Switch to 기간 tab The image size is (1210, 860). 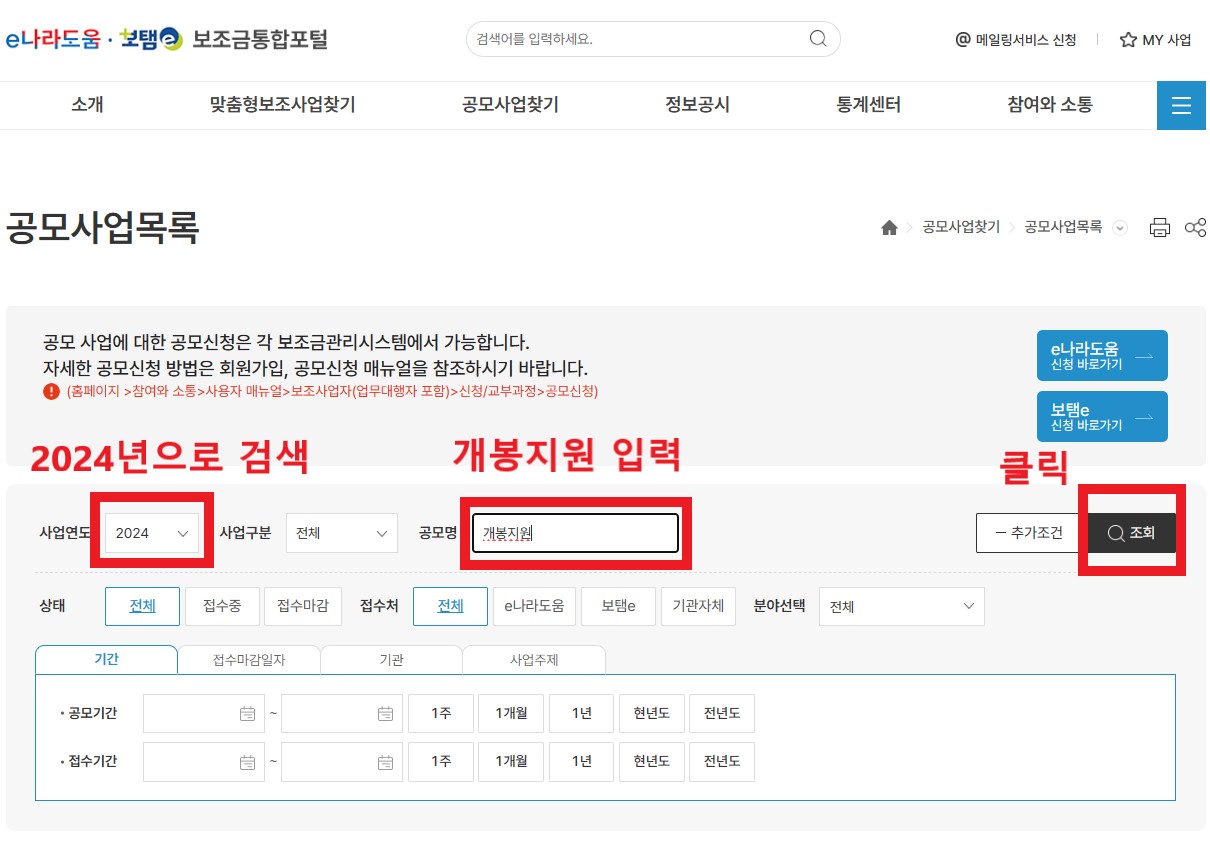106,660
